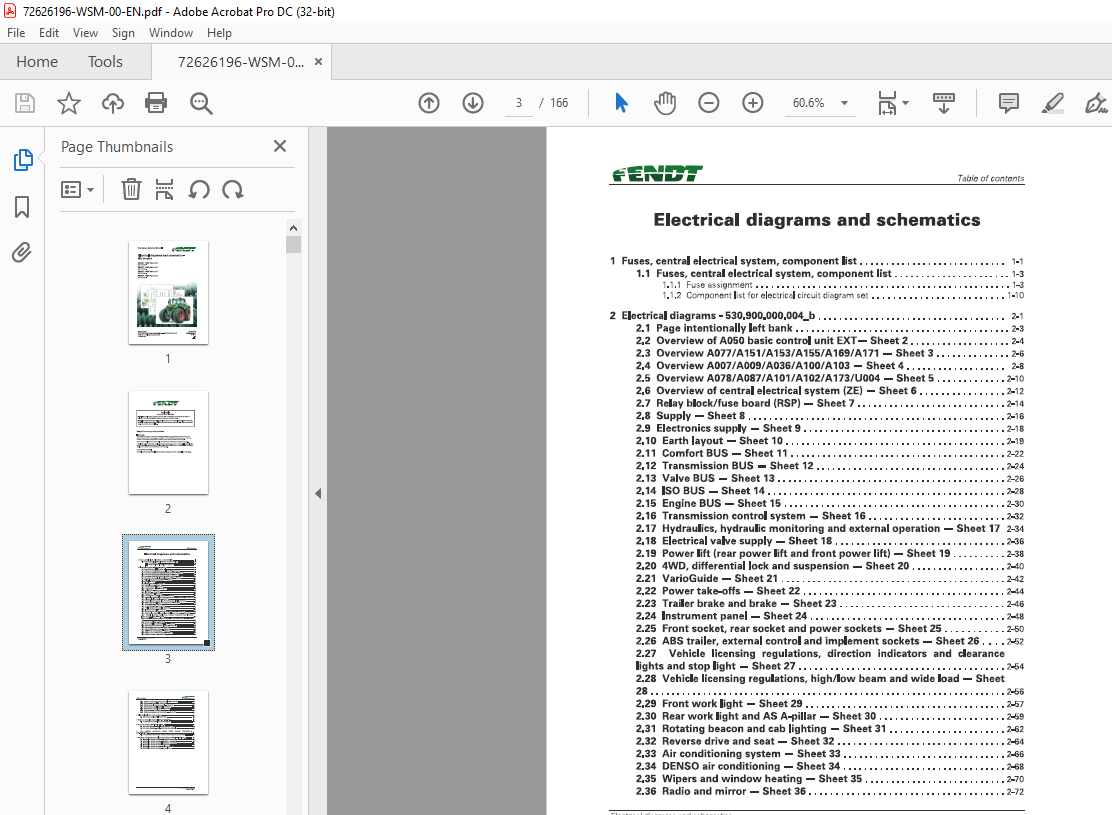
Task: Rotate page clockwise
Action: tap(233, 190)
